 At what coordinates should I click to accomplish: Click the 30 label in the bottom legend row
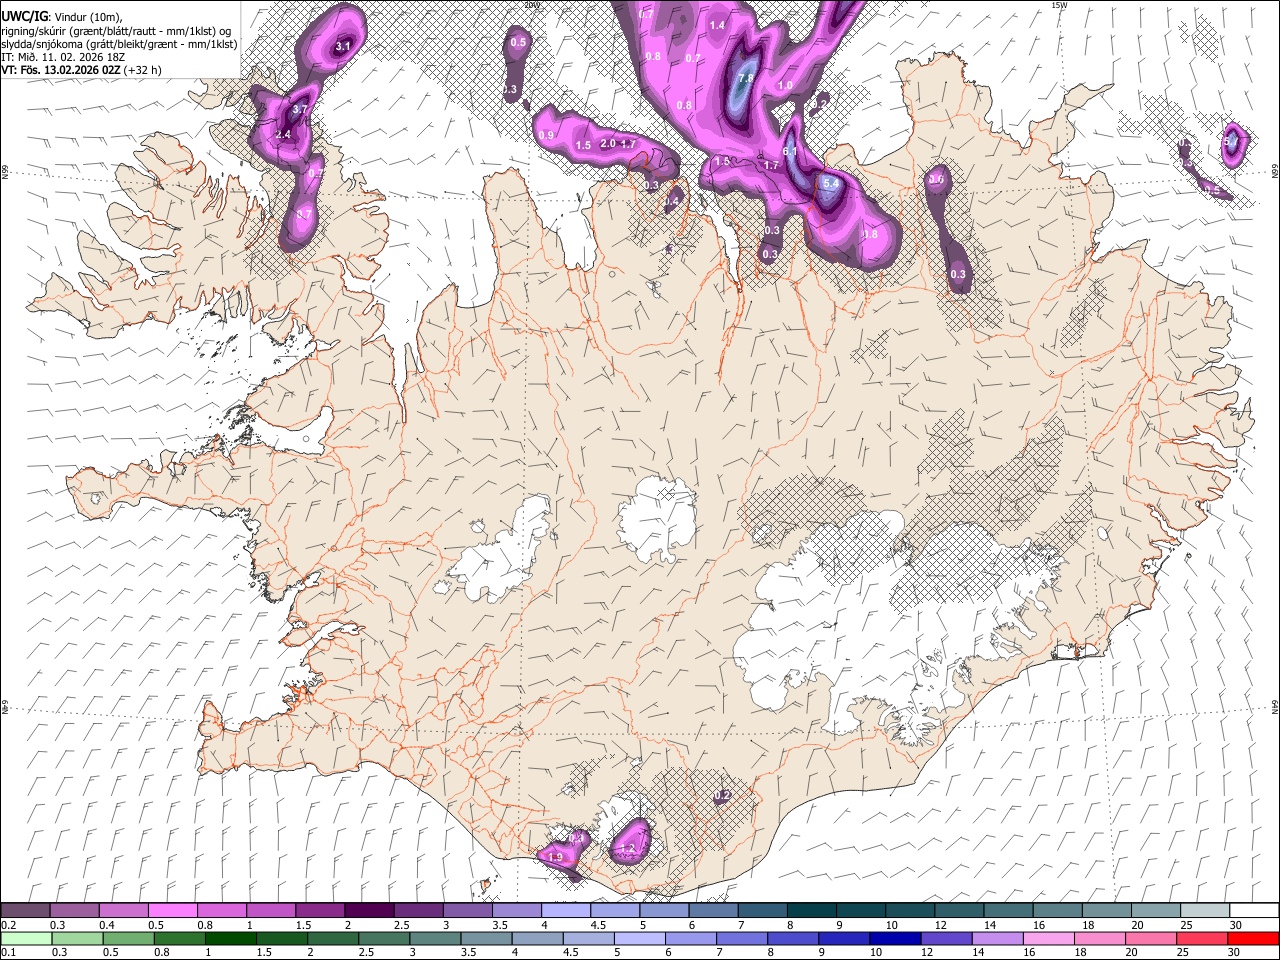[1232, 952]
